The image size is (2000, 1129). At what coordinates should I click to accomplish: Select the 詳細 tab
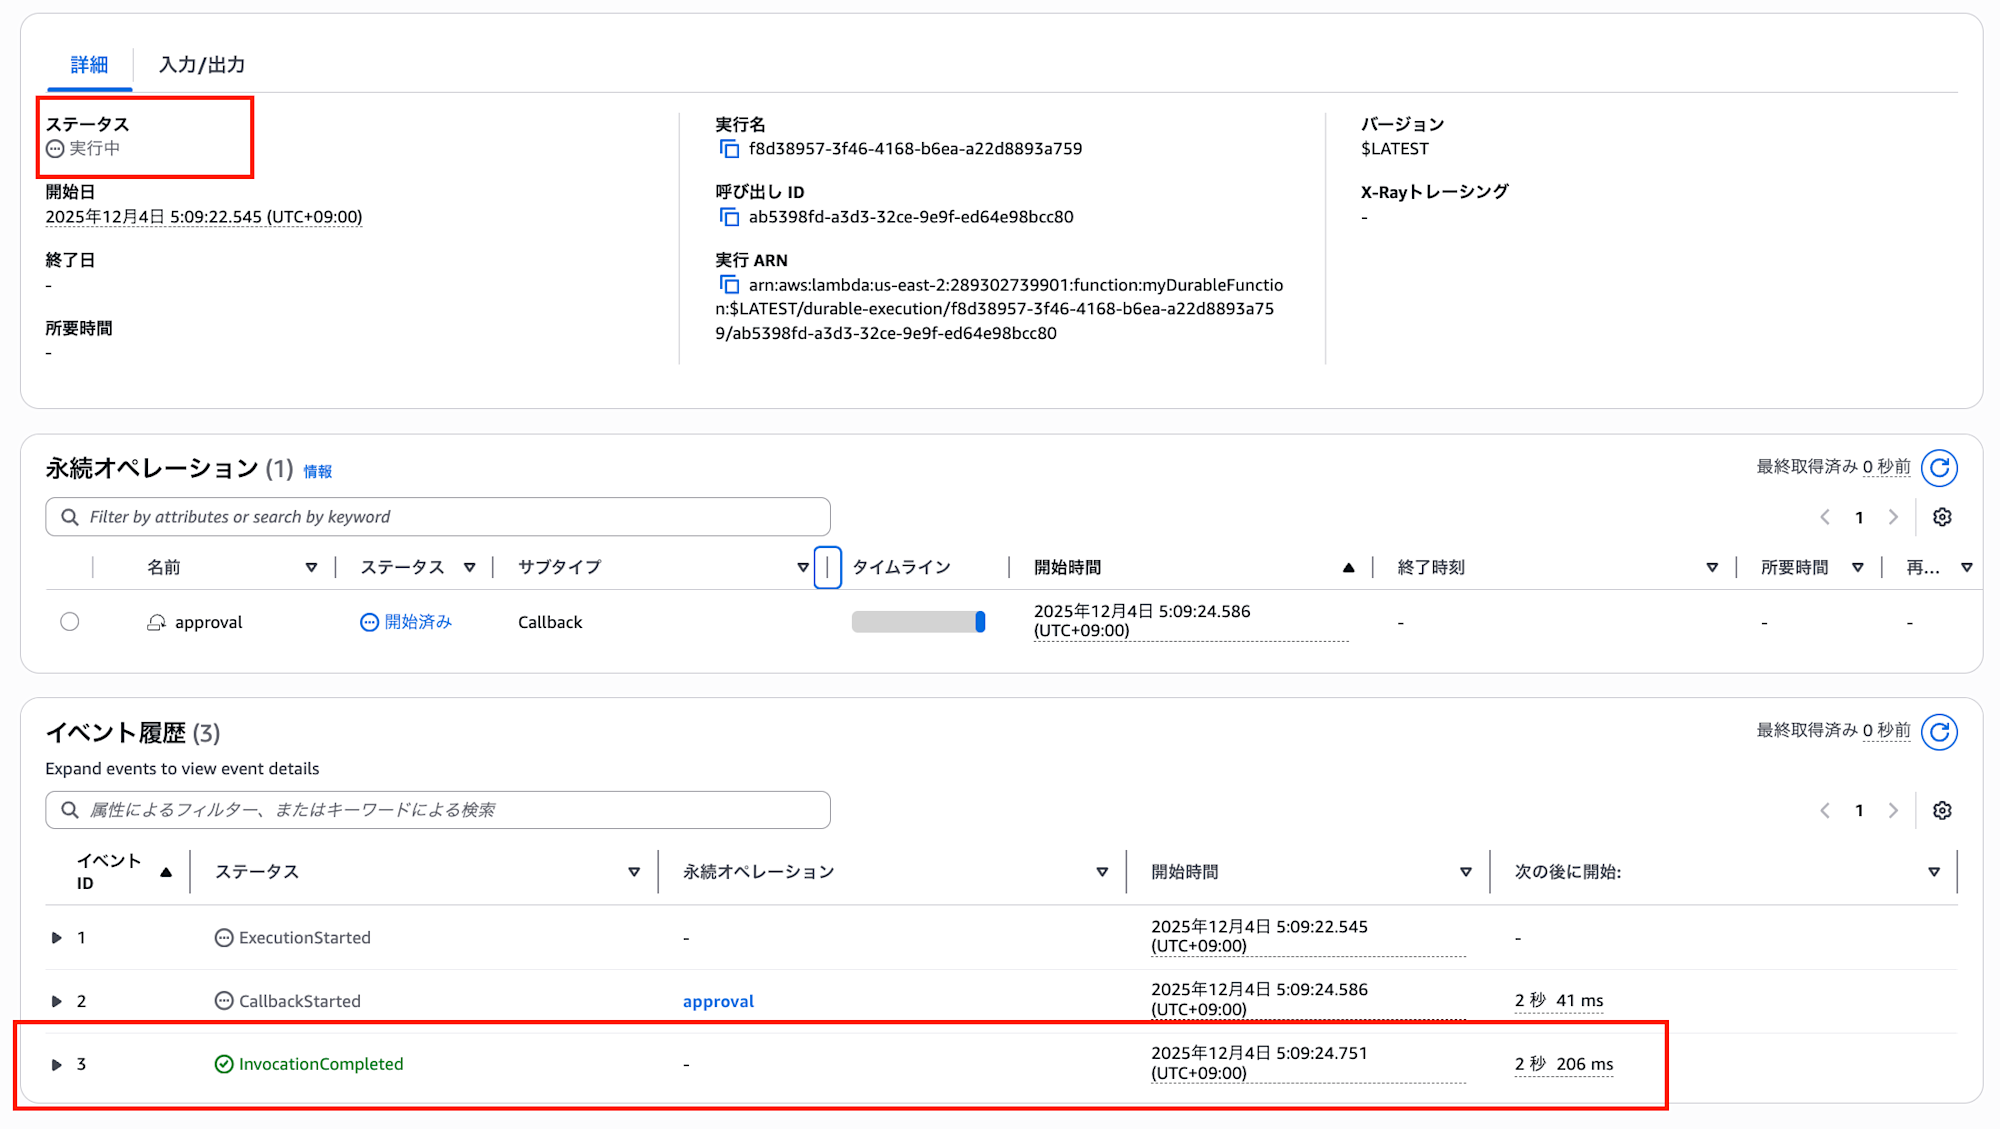click(x=89, y=65)
